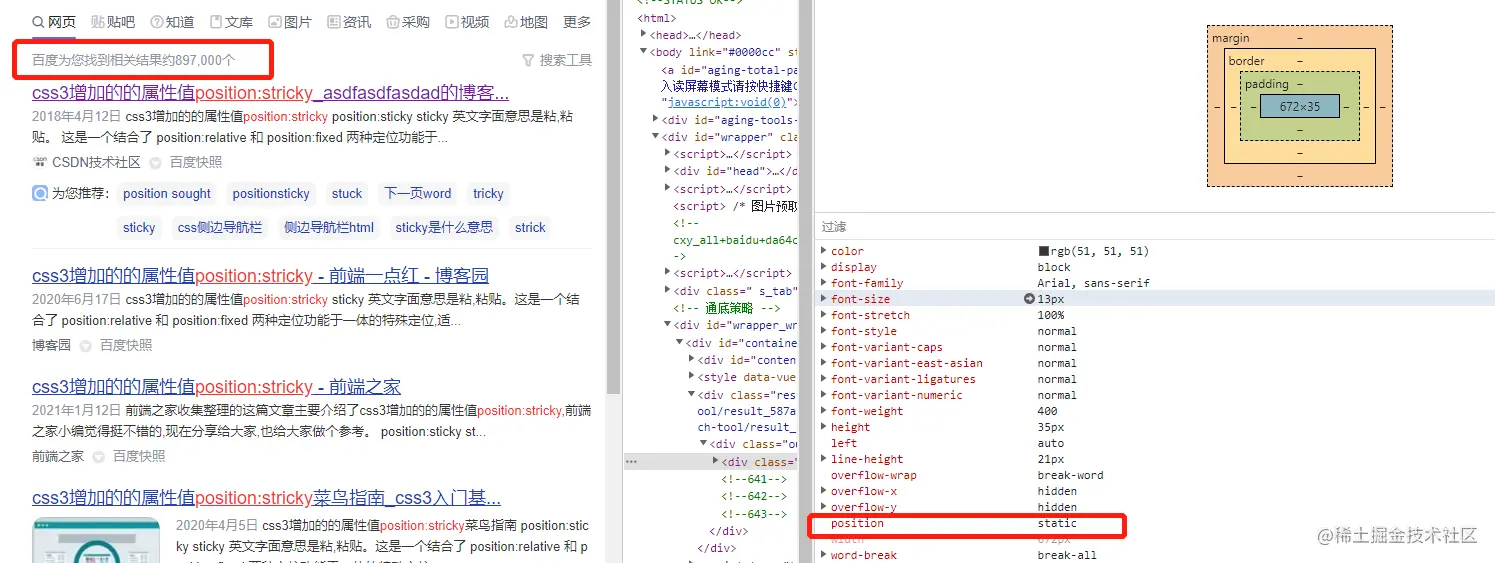Viewport: 1495px width, 563px height.
Task: Click the 菜鸟指南 result thumbnail image
Action: [96, 541]
